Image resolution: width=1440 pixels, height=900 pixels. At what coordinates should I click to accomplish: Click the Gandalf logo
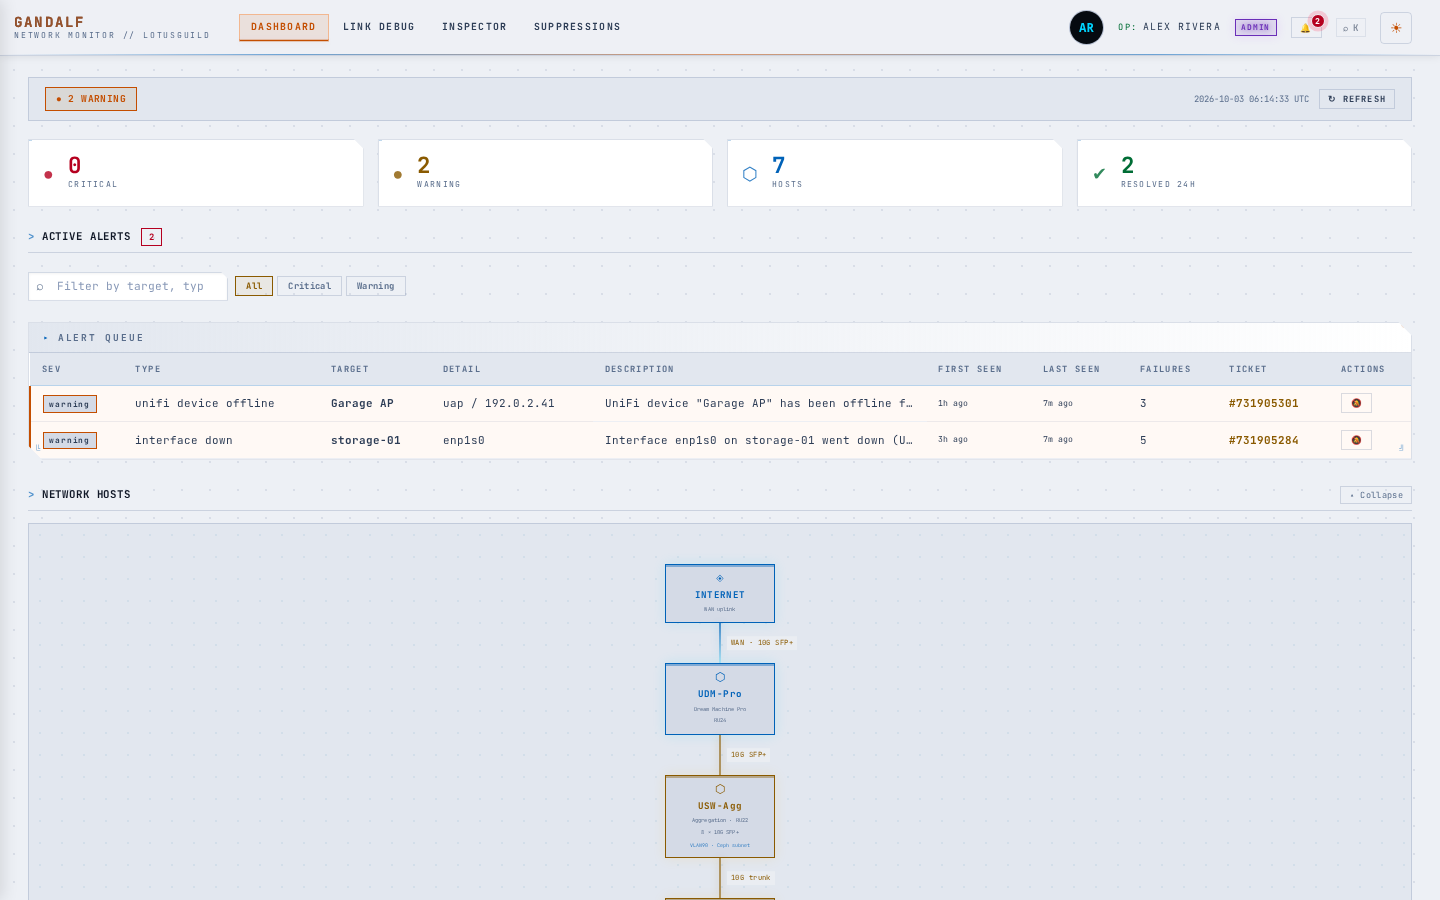coord(49,22)
